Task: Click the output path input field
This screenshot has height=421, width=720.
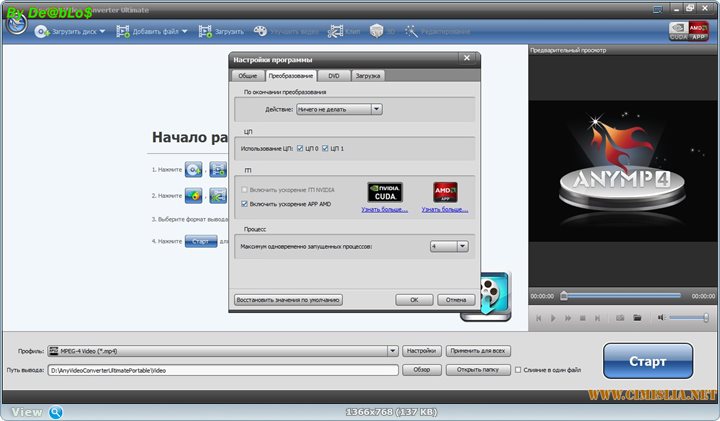Action: [223, 370]
